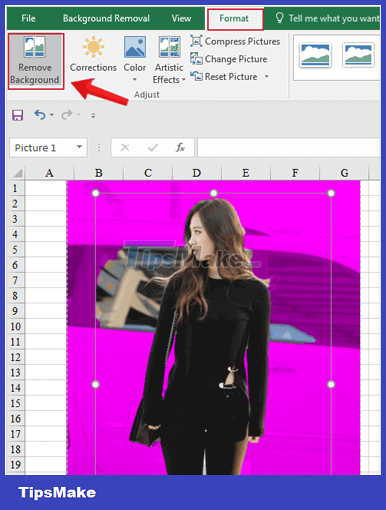The width and height of the screenshot is (386, 510).
Task: Open the Corrections sun icon
Action: point(93,47)
